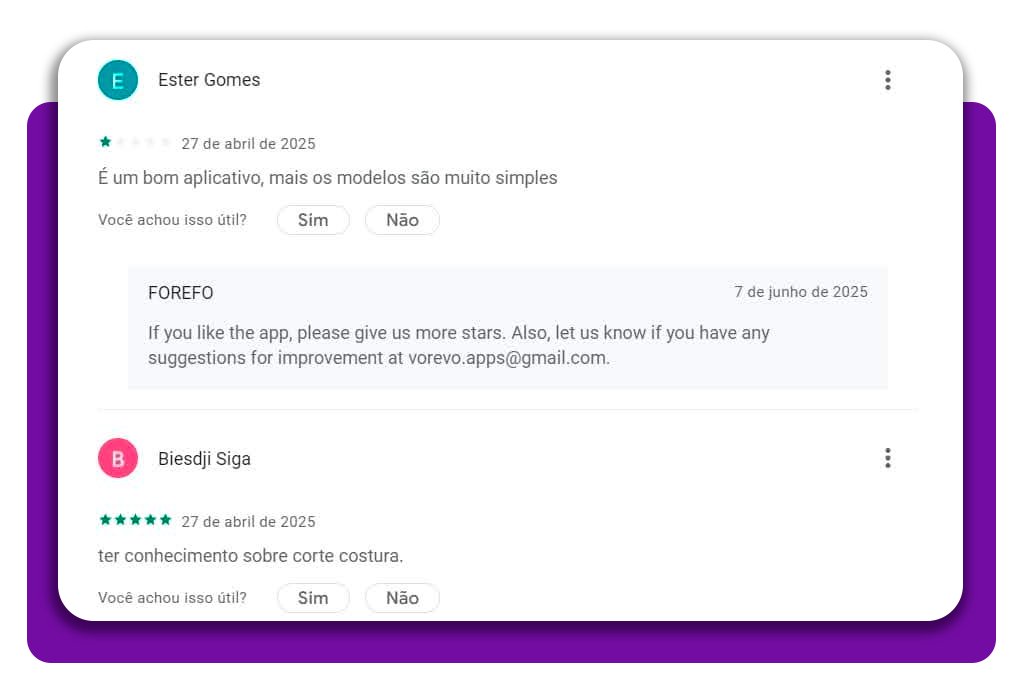Mark Ester Gomes' review as helpful with Sim
The width and height of the screenshot is (1024, 693).
pos(313,220)
